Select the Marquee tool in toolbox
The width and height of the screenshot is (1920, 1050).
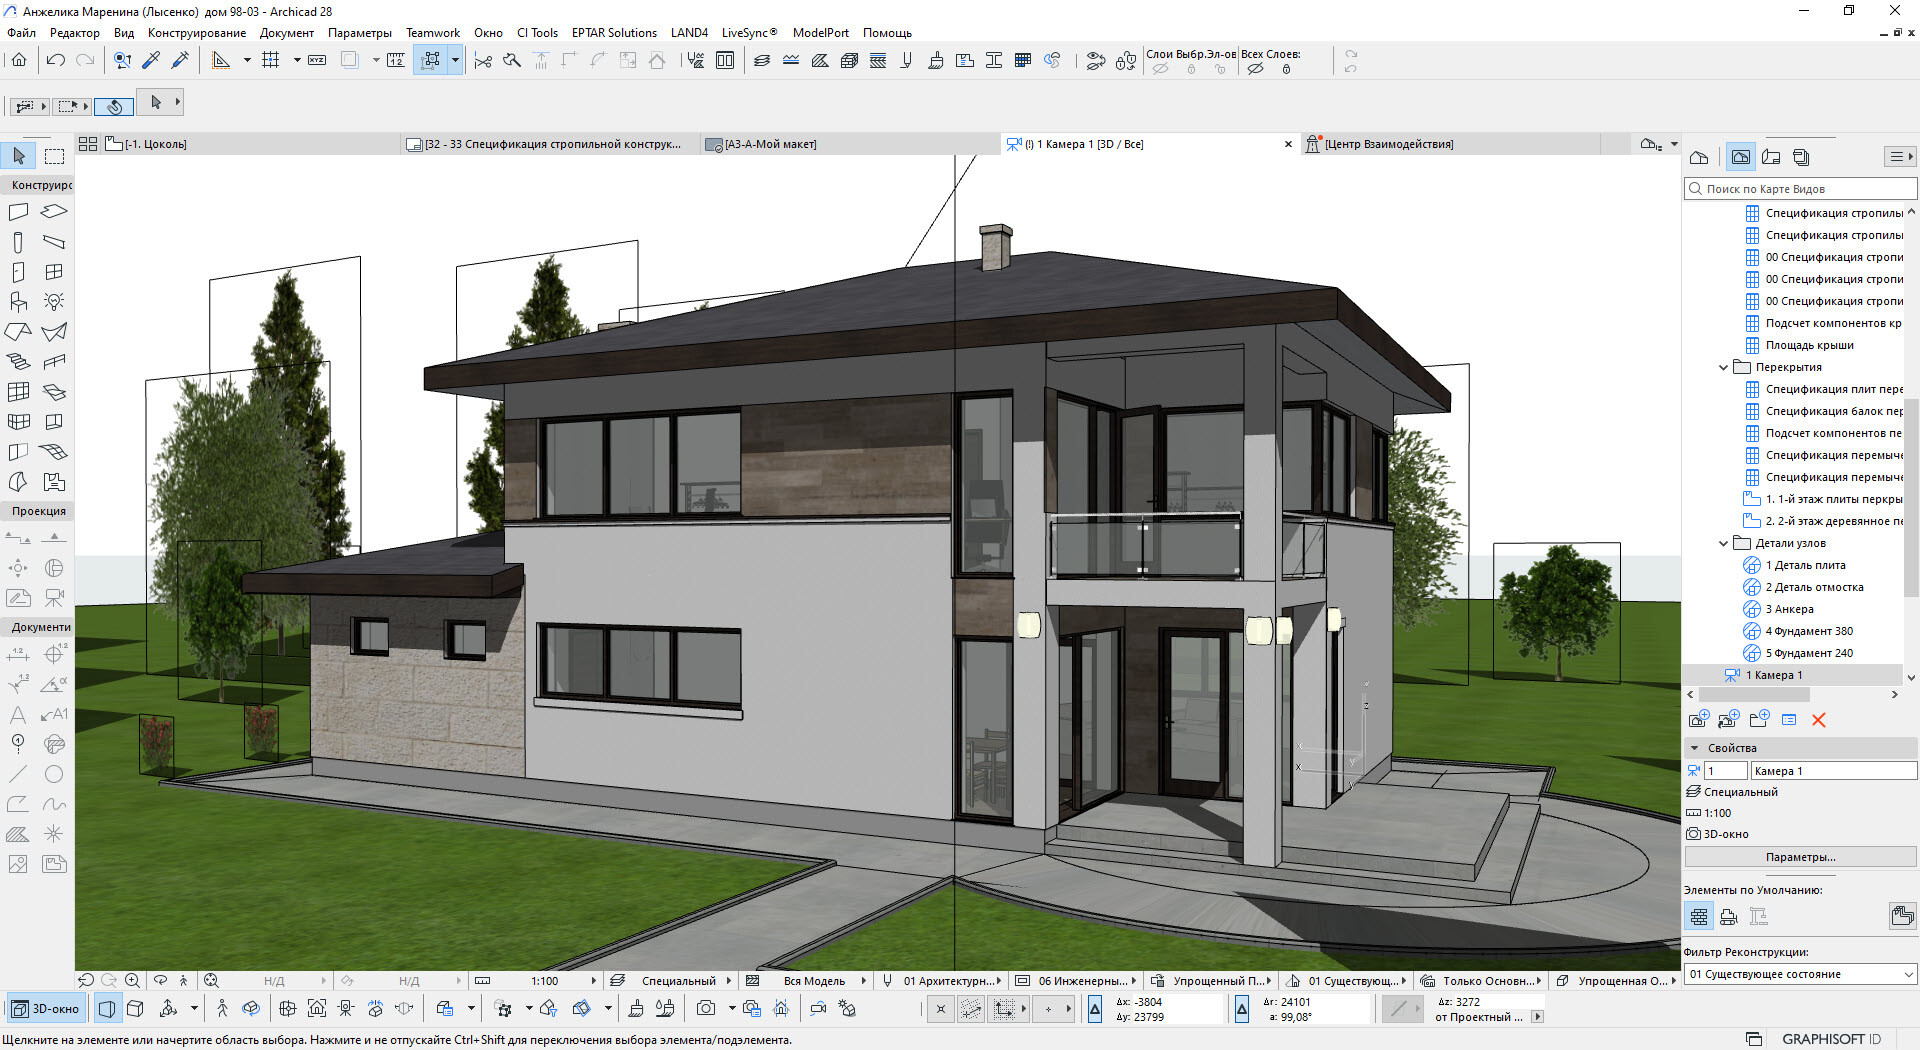[54, 156]
